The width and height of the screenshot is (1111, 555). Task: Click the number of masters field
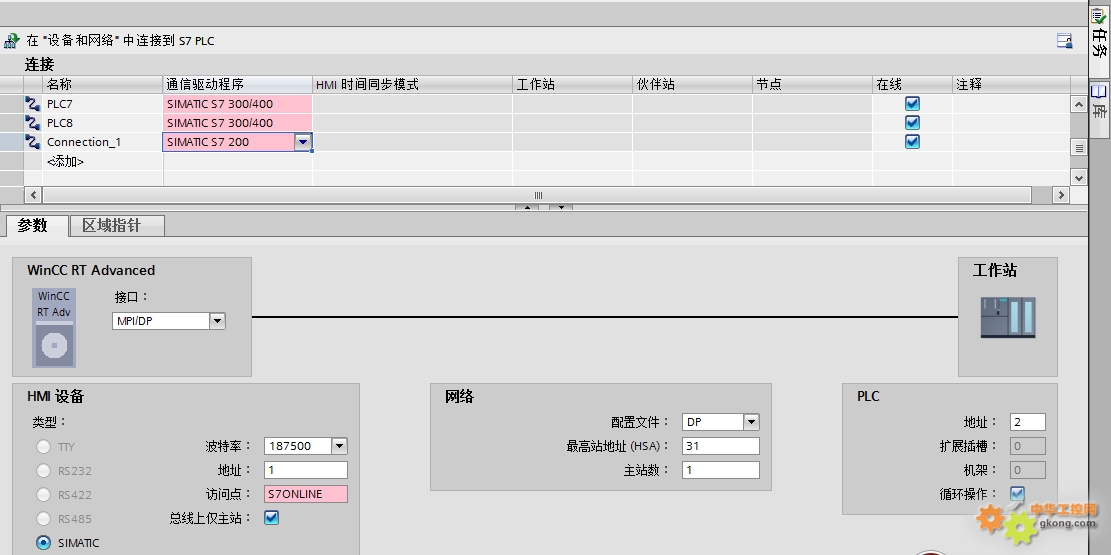coord(721,470)
